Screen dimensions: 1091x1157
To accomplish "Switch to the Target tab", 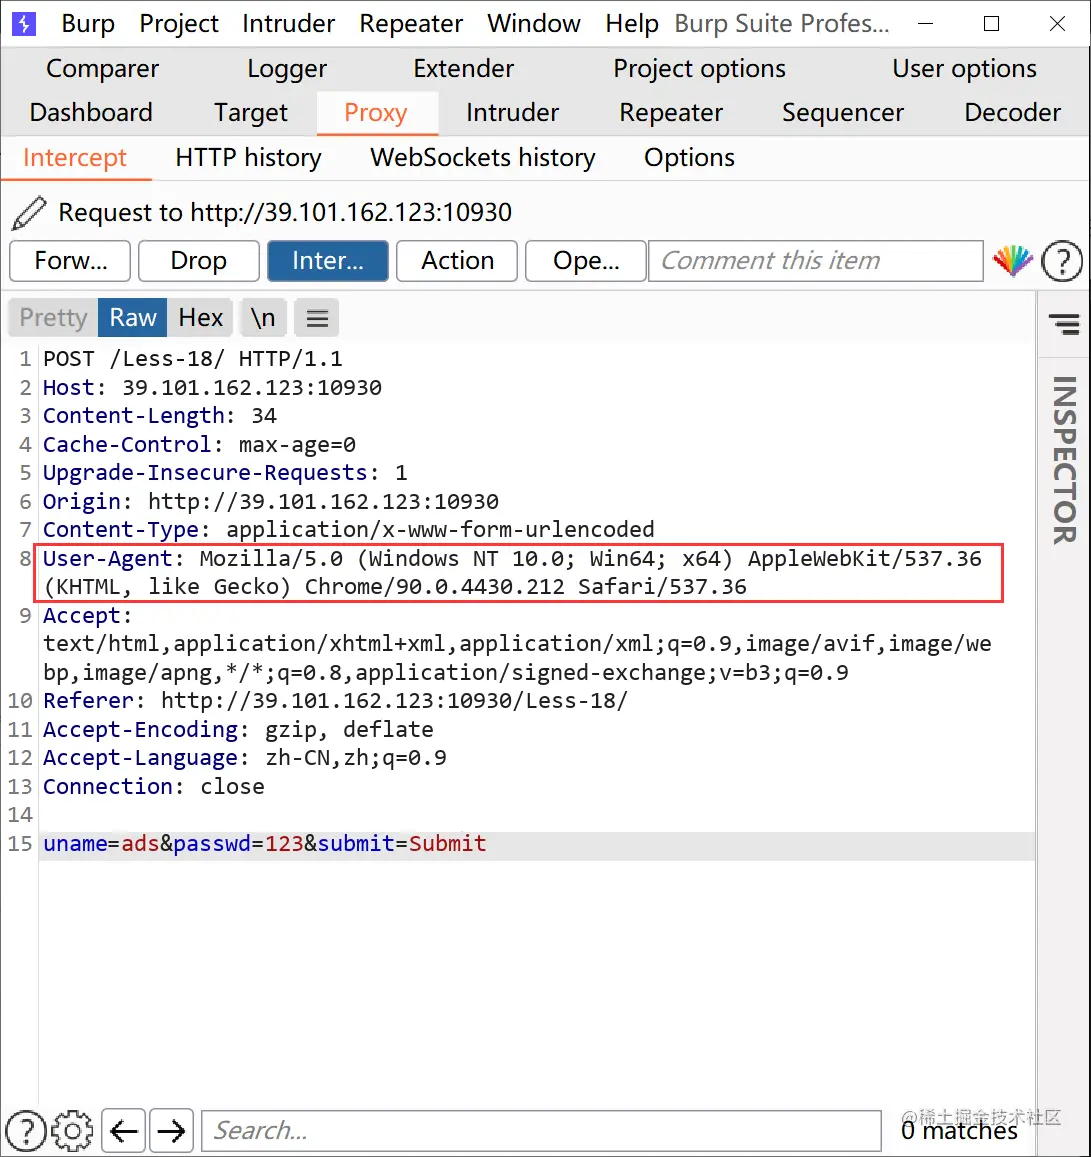I will pyautogui.click(x=251, y=113).
